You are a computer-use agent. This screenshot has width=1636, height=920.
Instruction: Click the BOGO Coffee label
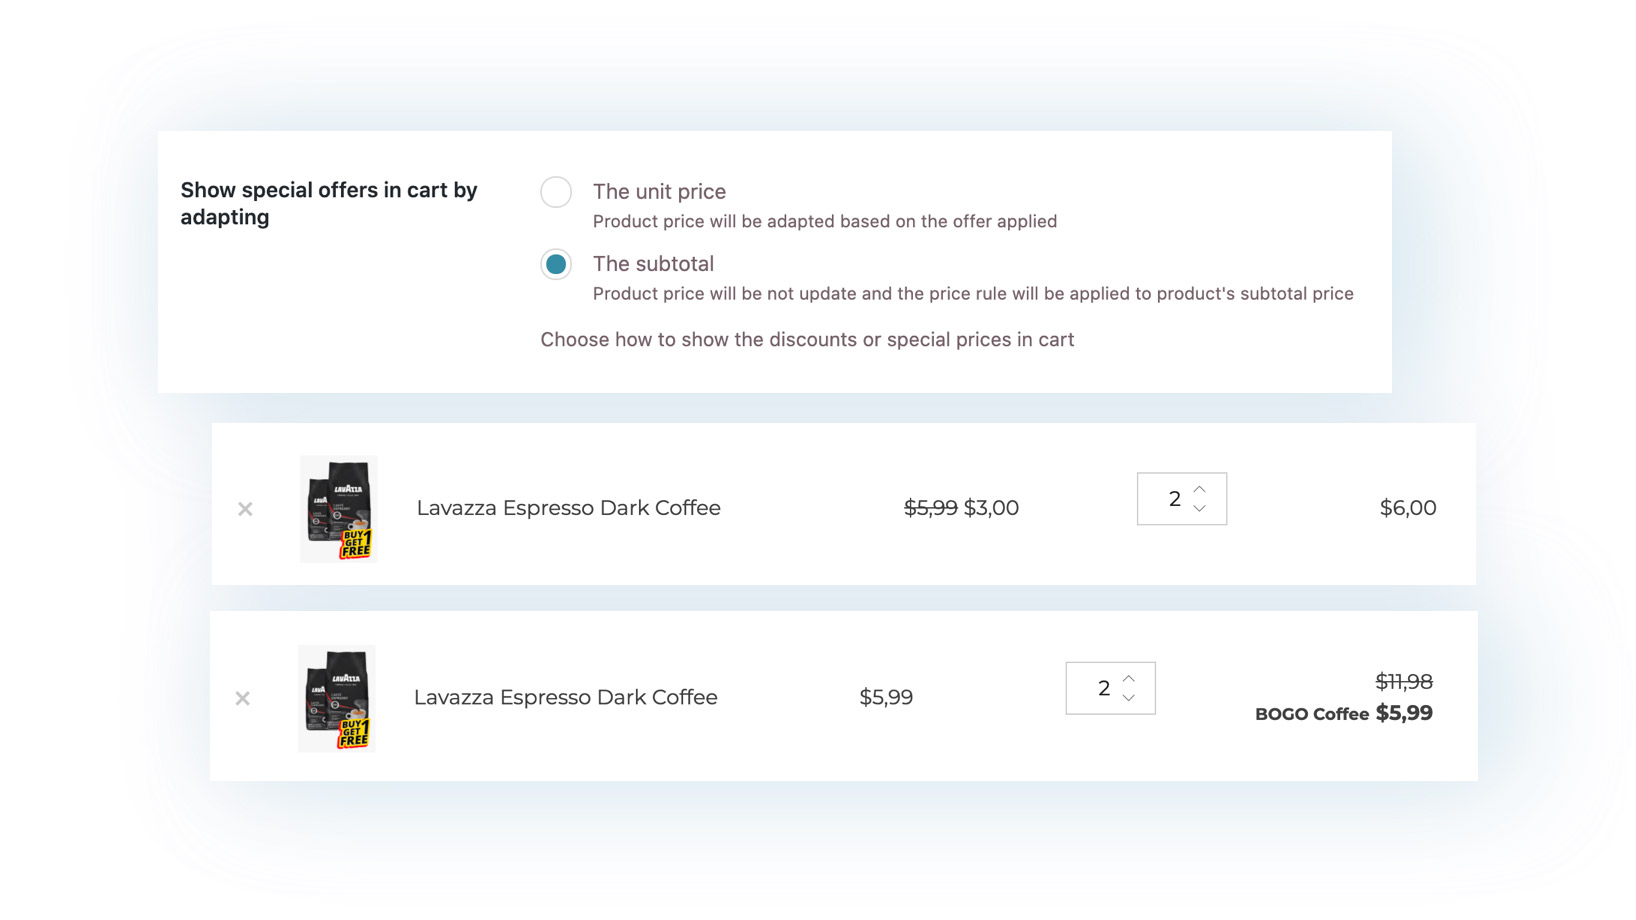click(1312, 714)
